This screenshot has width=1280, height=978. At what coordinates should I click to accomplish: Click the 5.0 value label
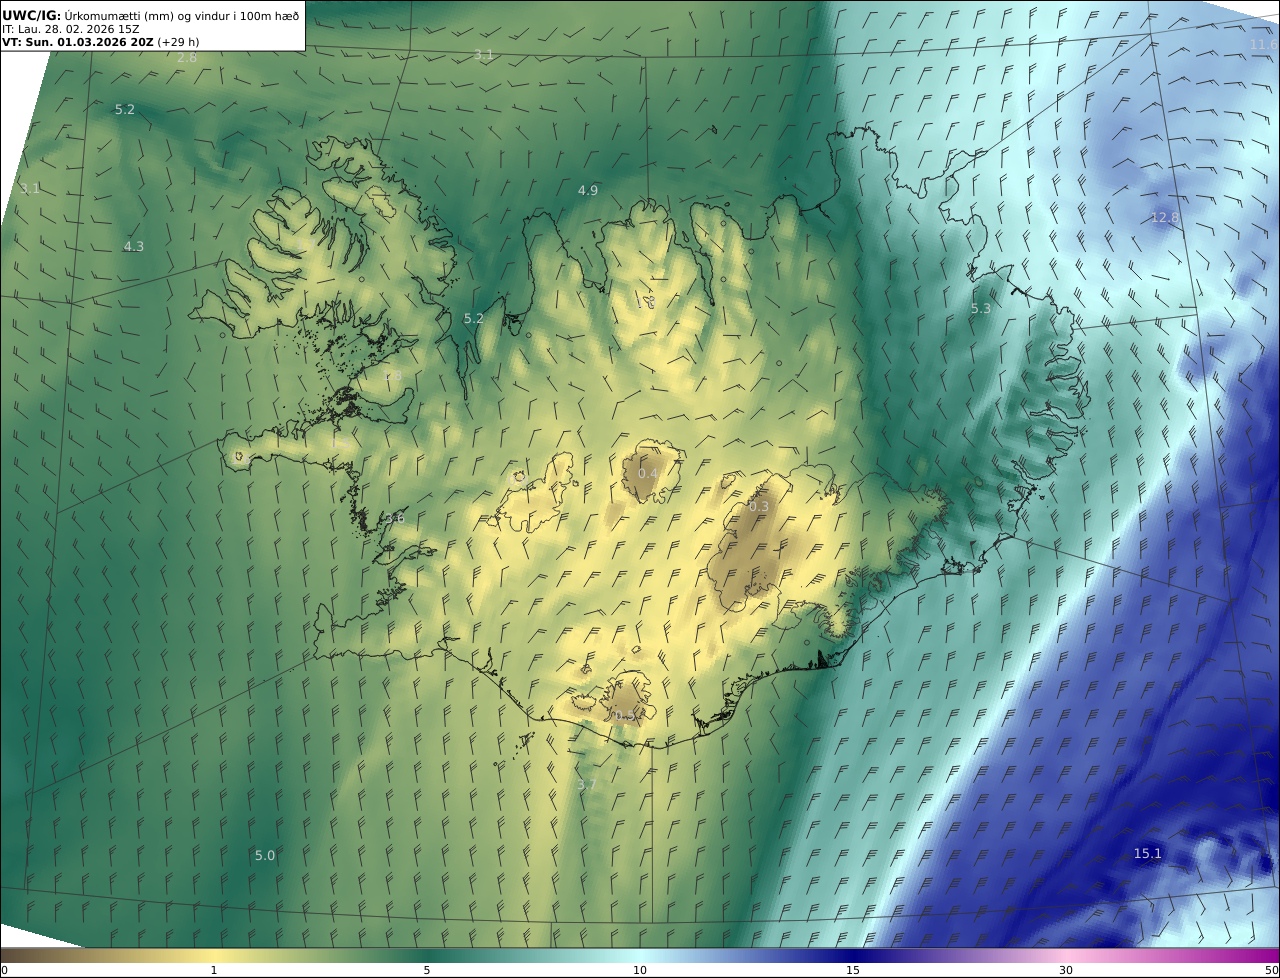(265, 855)
